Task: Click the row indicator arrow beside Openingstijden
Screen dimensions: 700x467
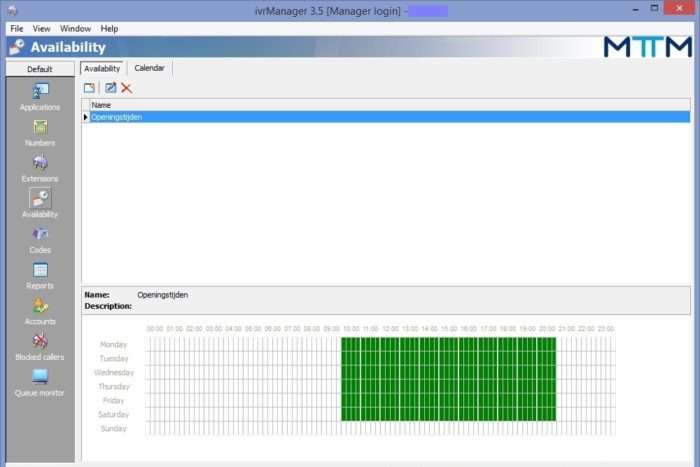Action: (x=86, y=117)
